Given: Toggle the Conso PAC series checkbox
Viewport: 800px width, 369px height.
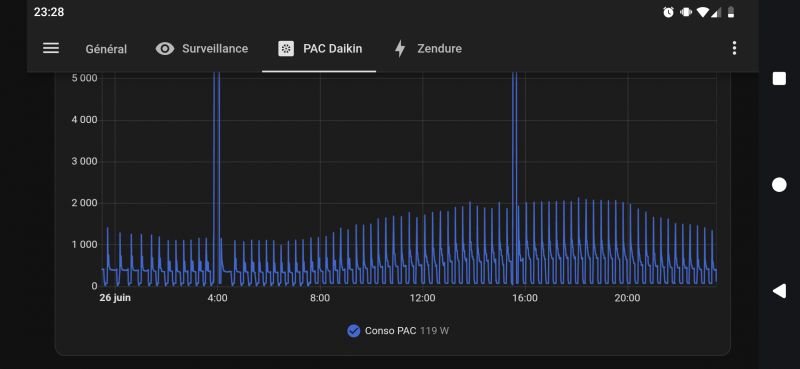Looking at the screenshot, I should (x=354, y=331).
